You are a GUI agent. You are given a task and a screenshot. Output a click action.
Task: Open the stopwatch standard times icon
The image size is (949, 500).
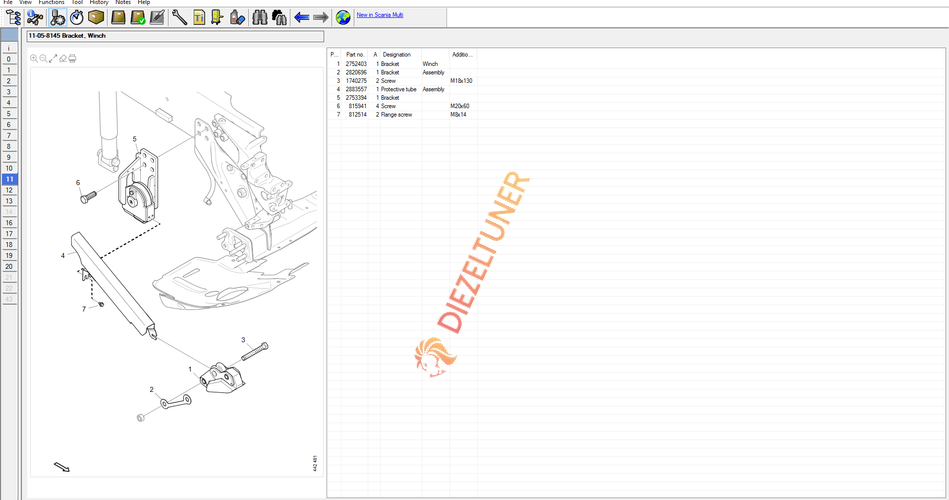[x=77, y=18]
